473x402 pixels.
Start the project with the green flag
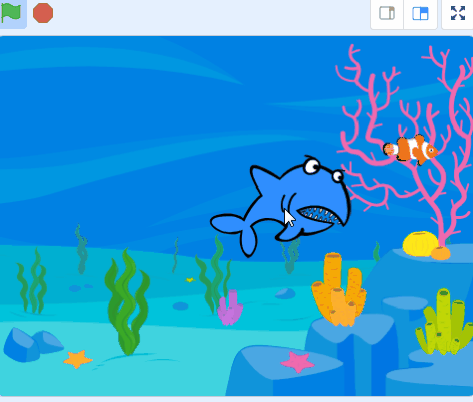pyautogui.click(x=11, y=13)
